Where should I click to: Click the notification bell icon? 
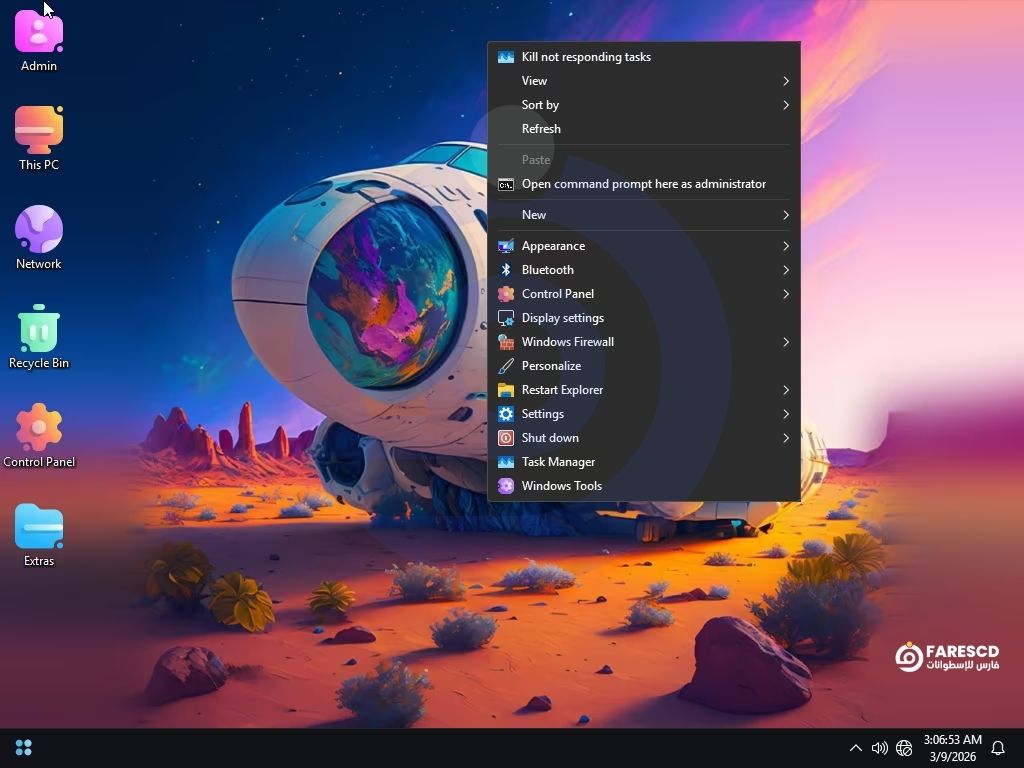click(x=997, y=748)
